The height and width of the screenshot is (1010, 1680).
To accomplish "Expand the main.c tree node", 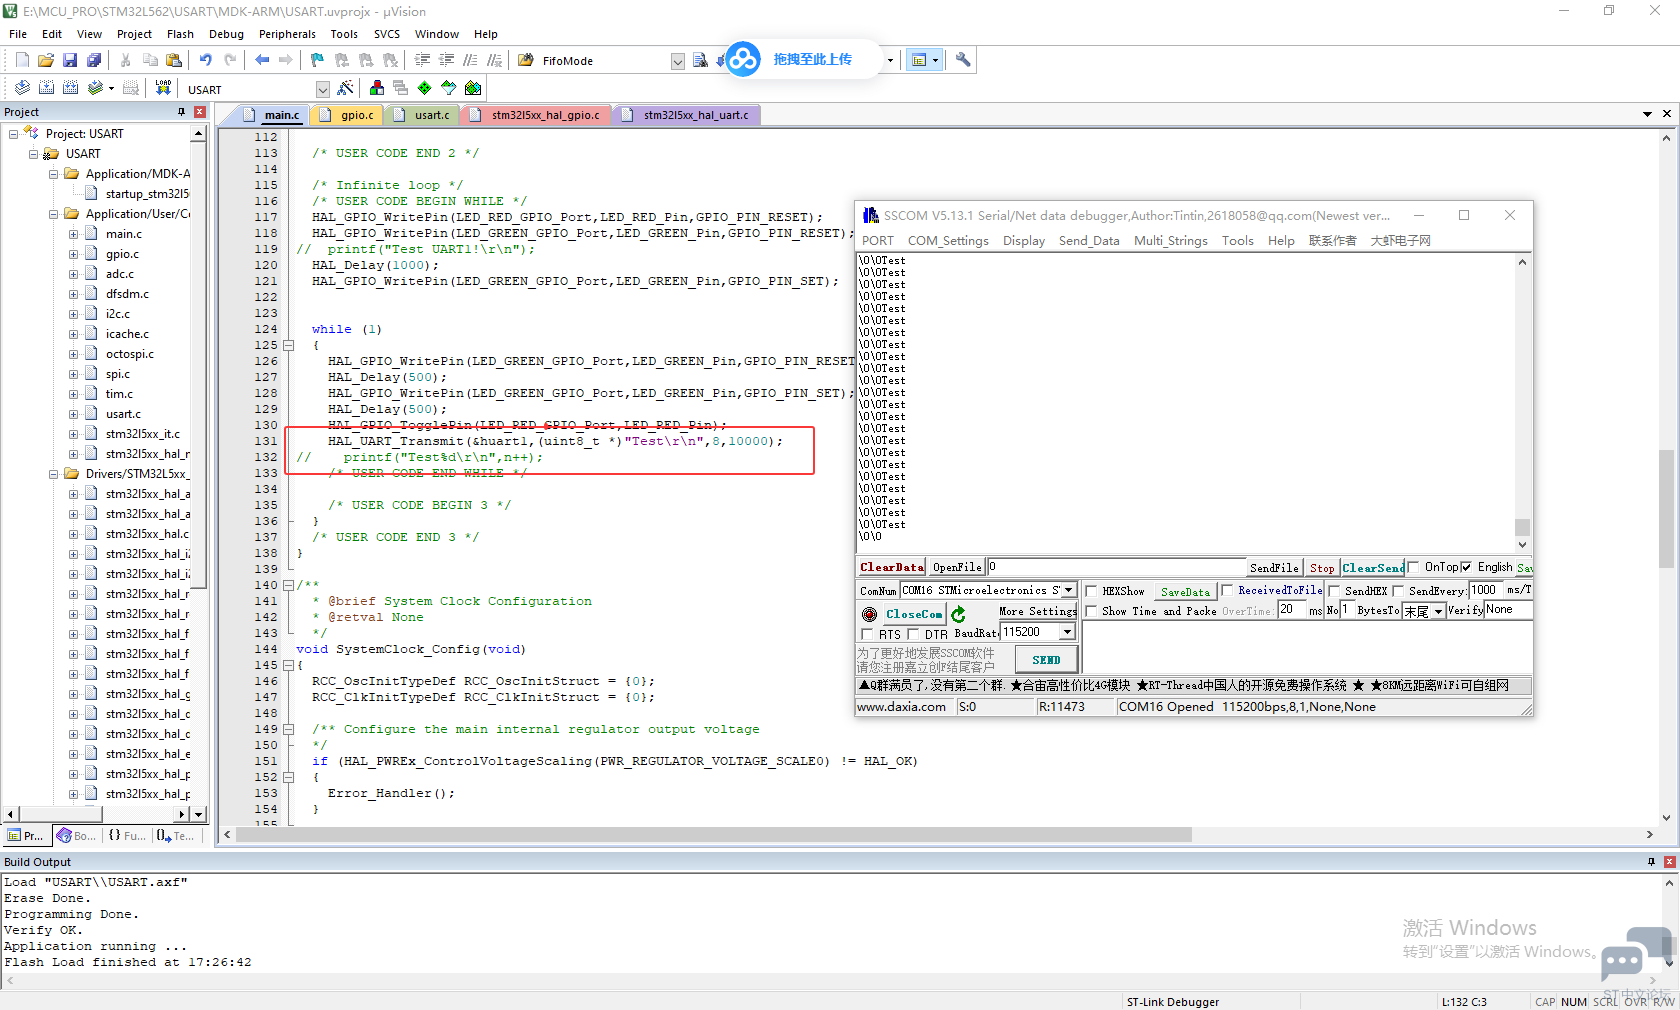I will pyautogui.click(x=73, y=234).
